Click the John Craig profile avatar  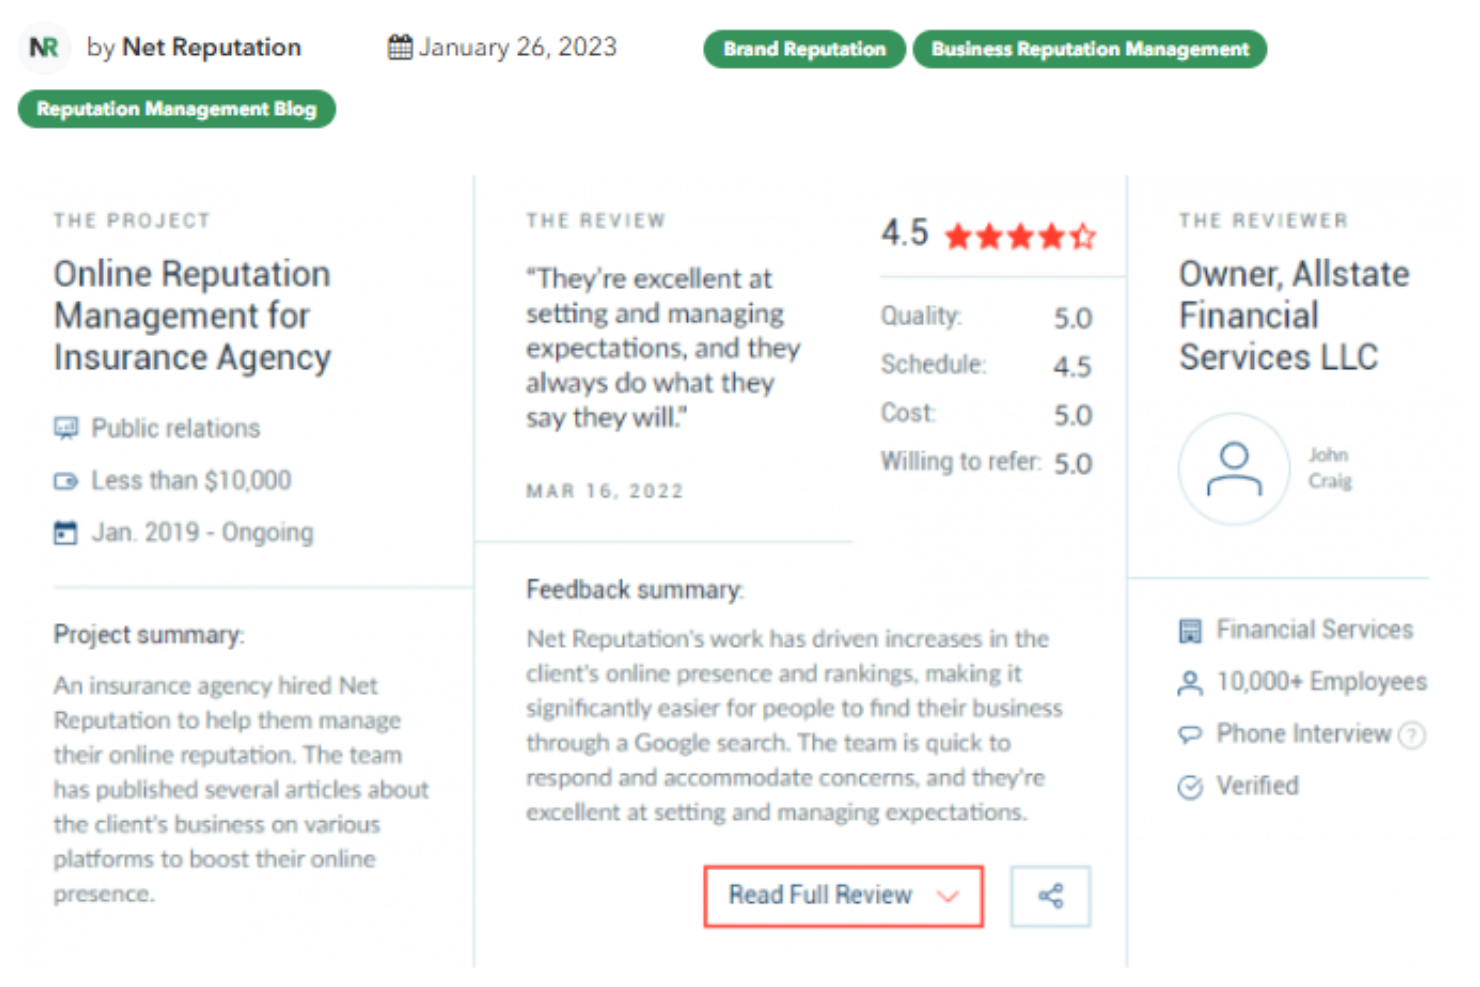point(1234,468)
